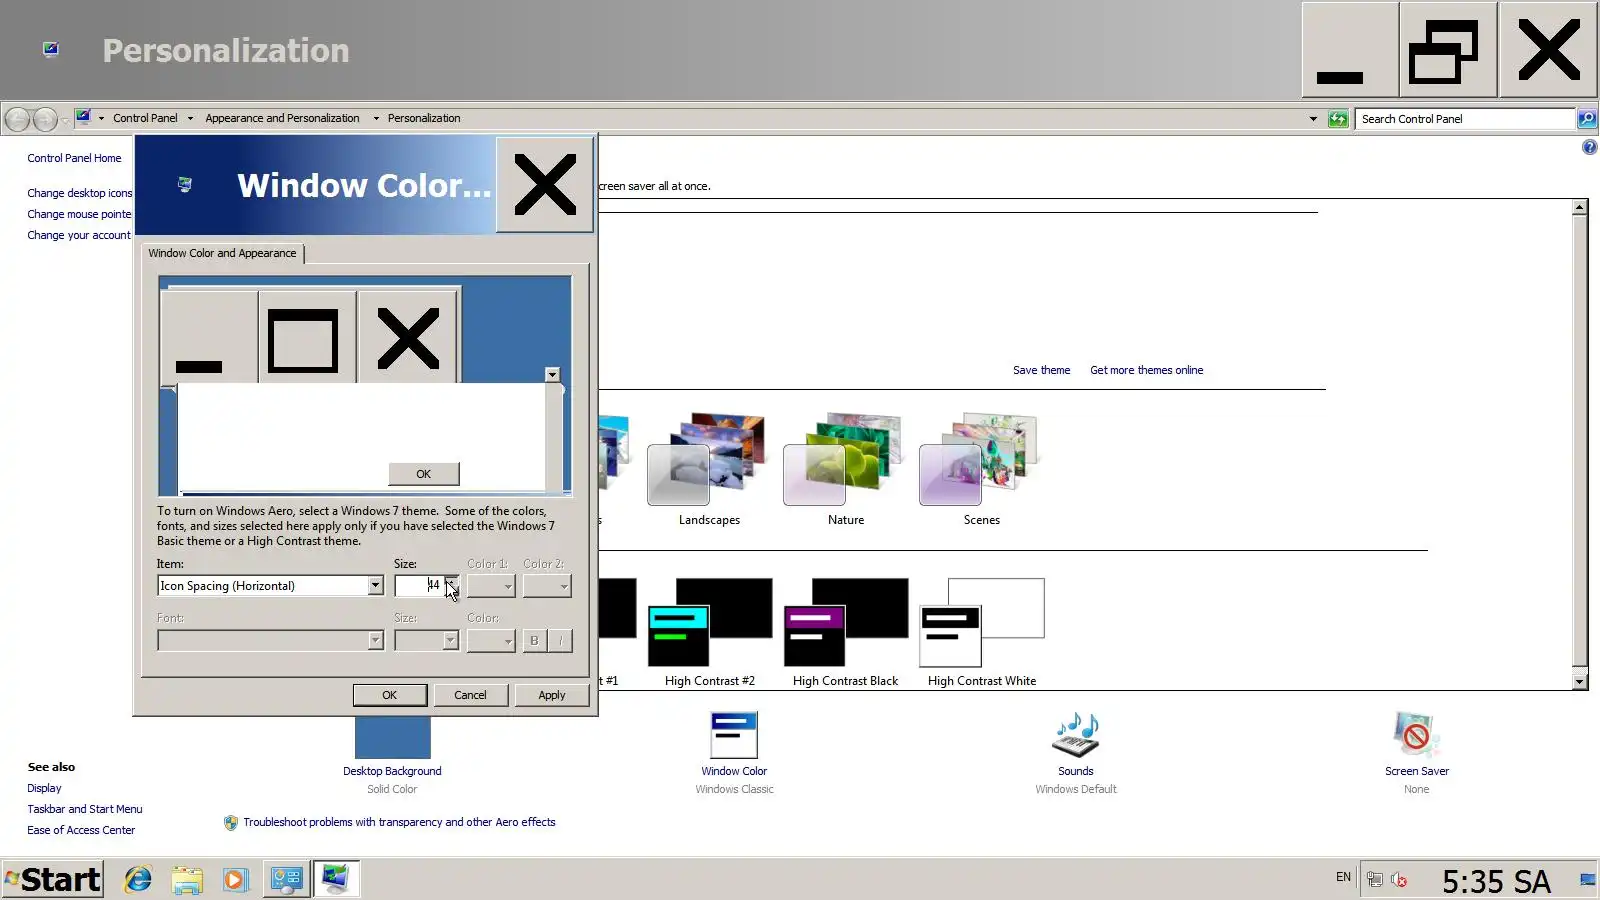Click the Window Color dialog title icon

click(x=185, y=184)
